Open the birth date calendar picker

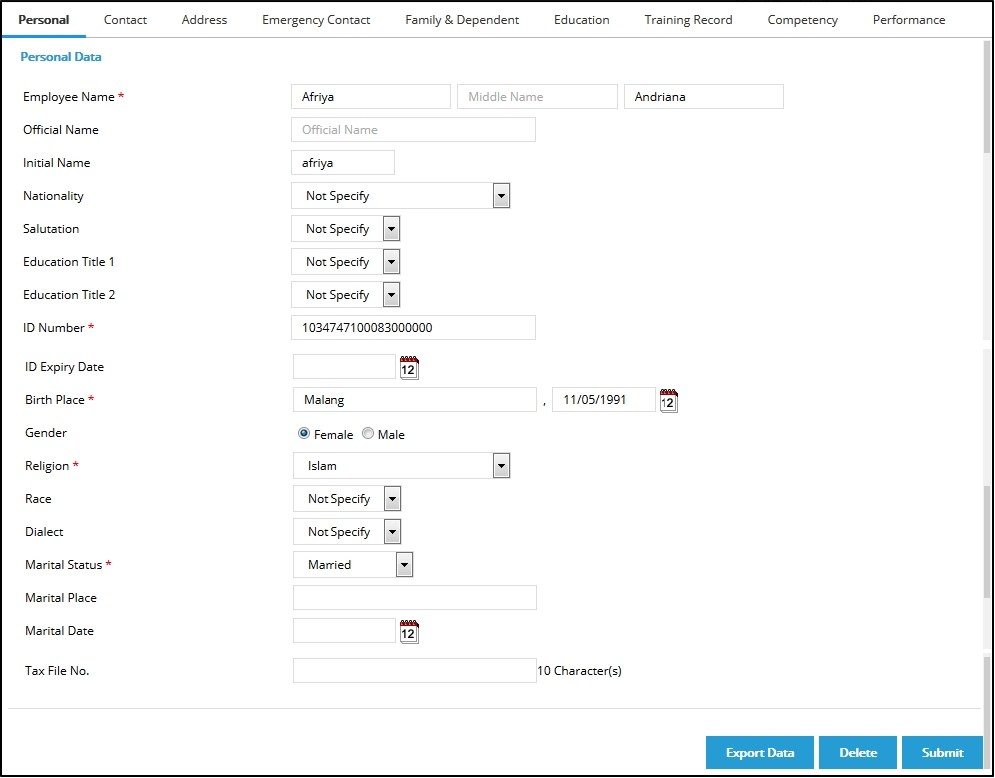669,400
